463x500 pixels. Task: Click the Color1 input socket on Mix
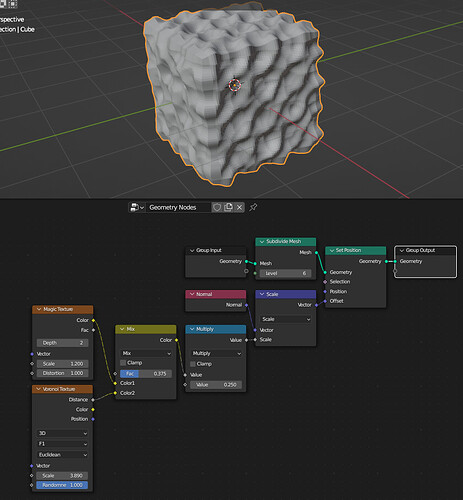(115, 383)
